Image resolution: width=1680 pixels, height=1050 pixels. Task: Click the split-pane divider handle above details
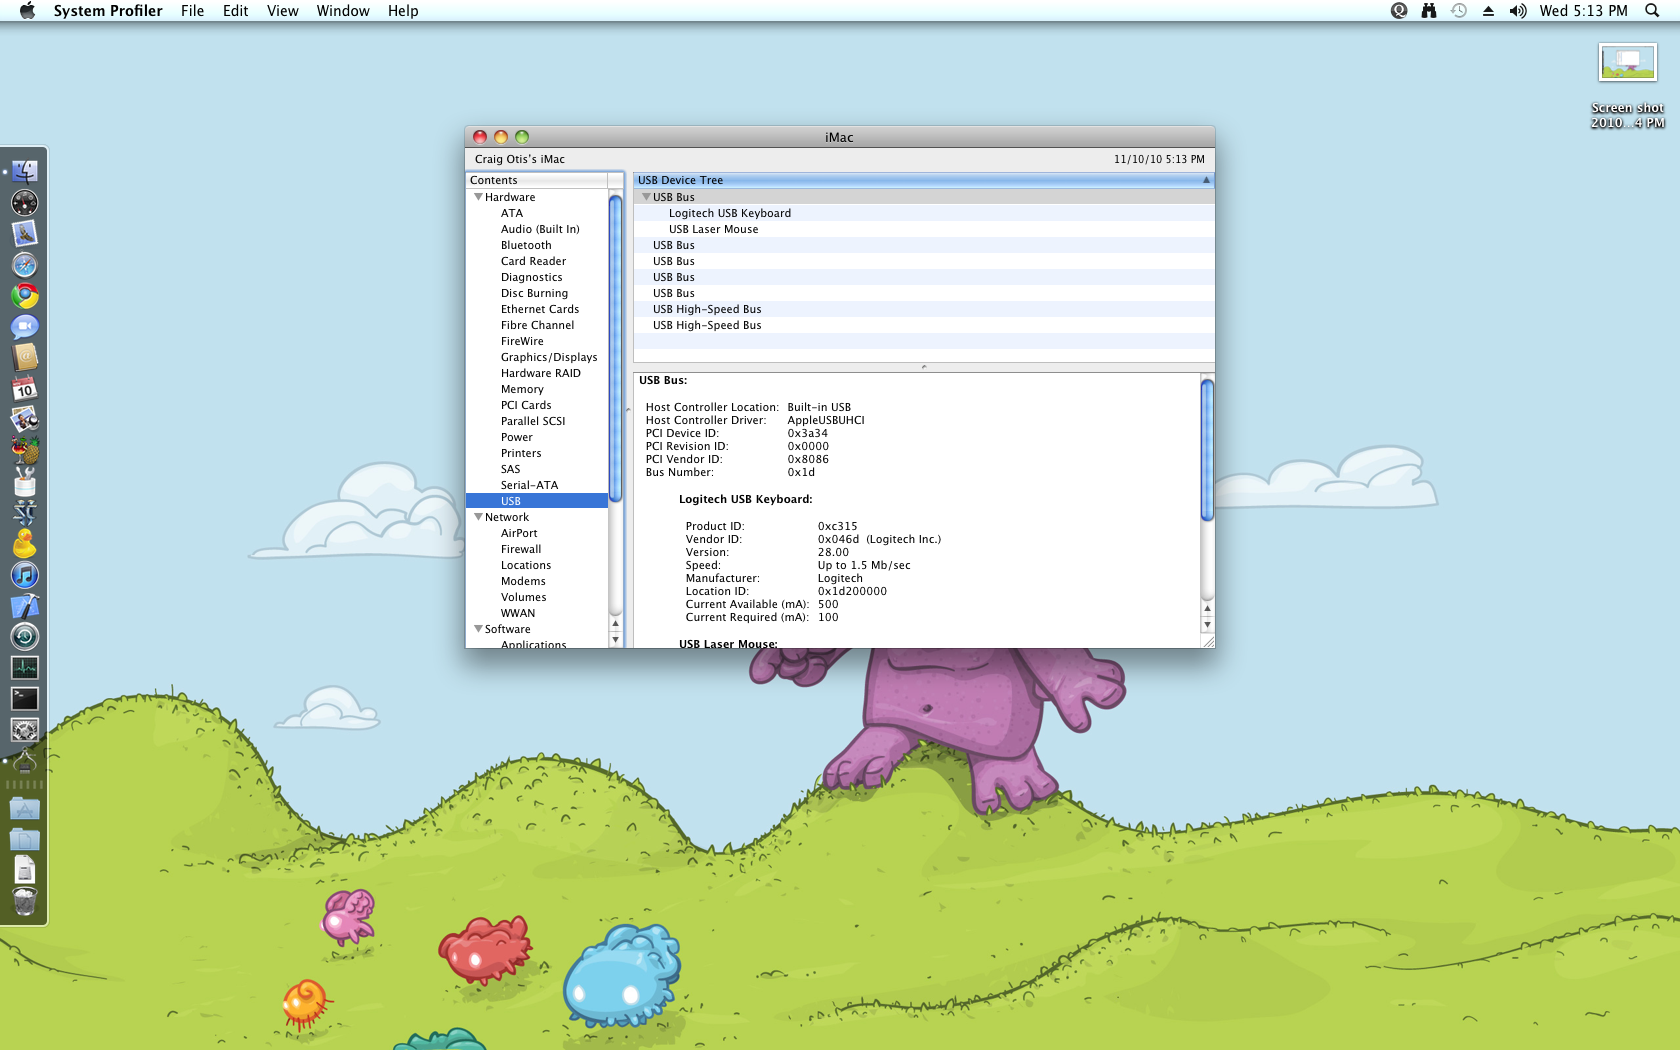click(x=924, y=367)
